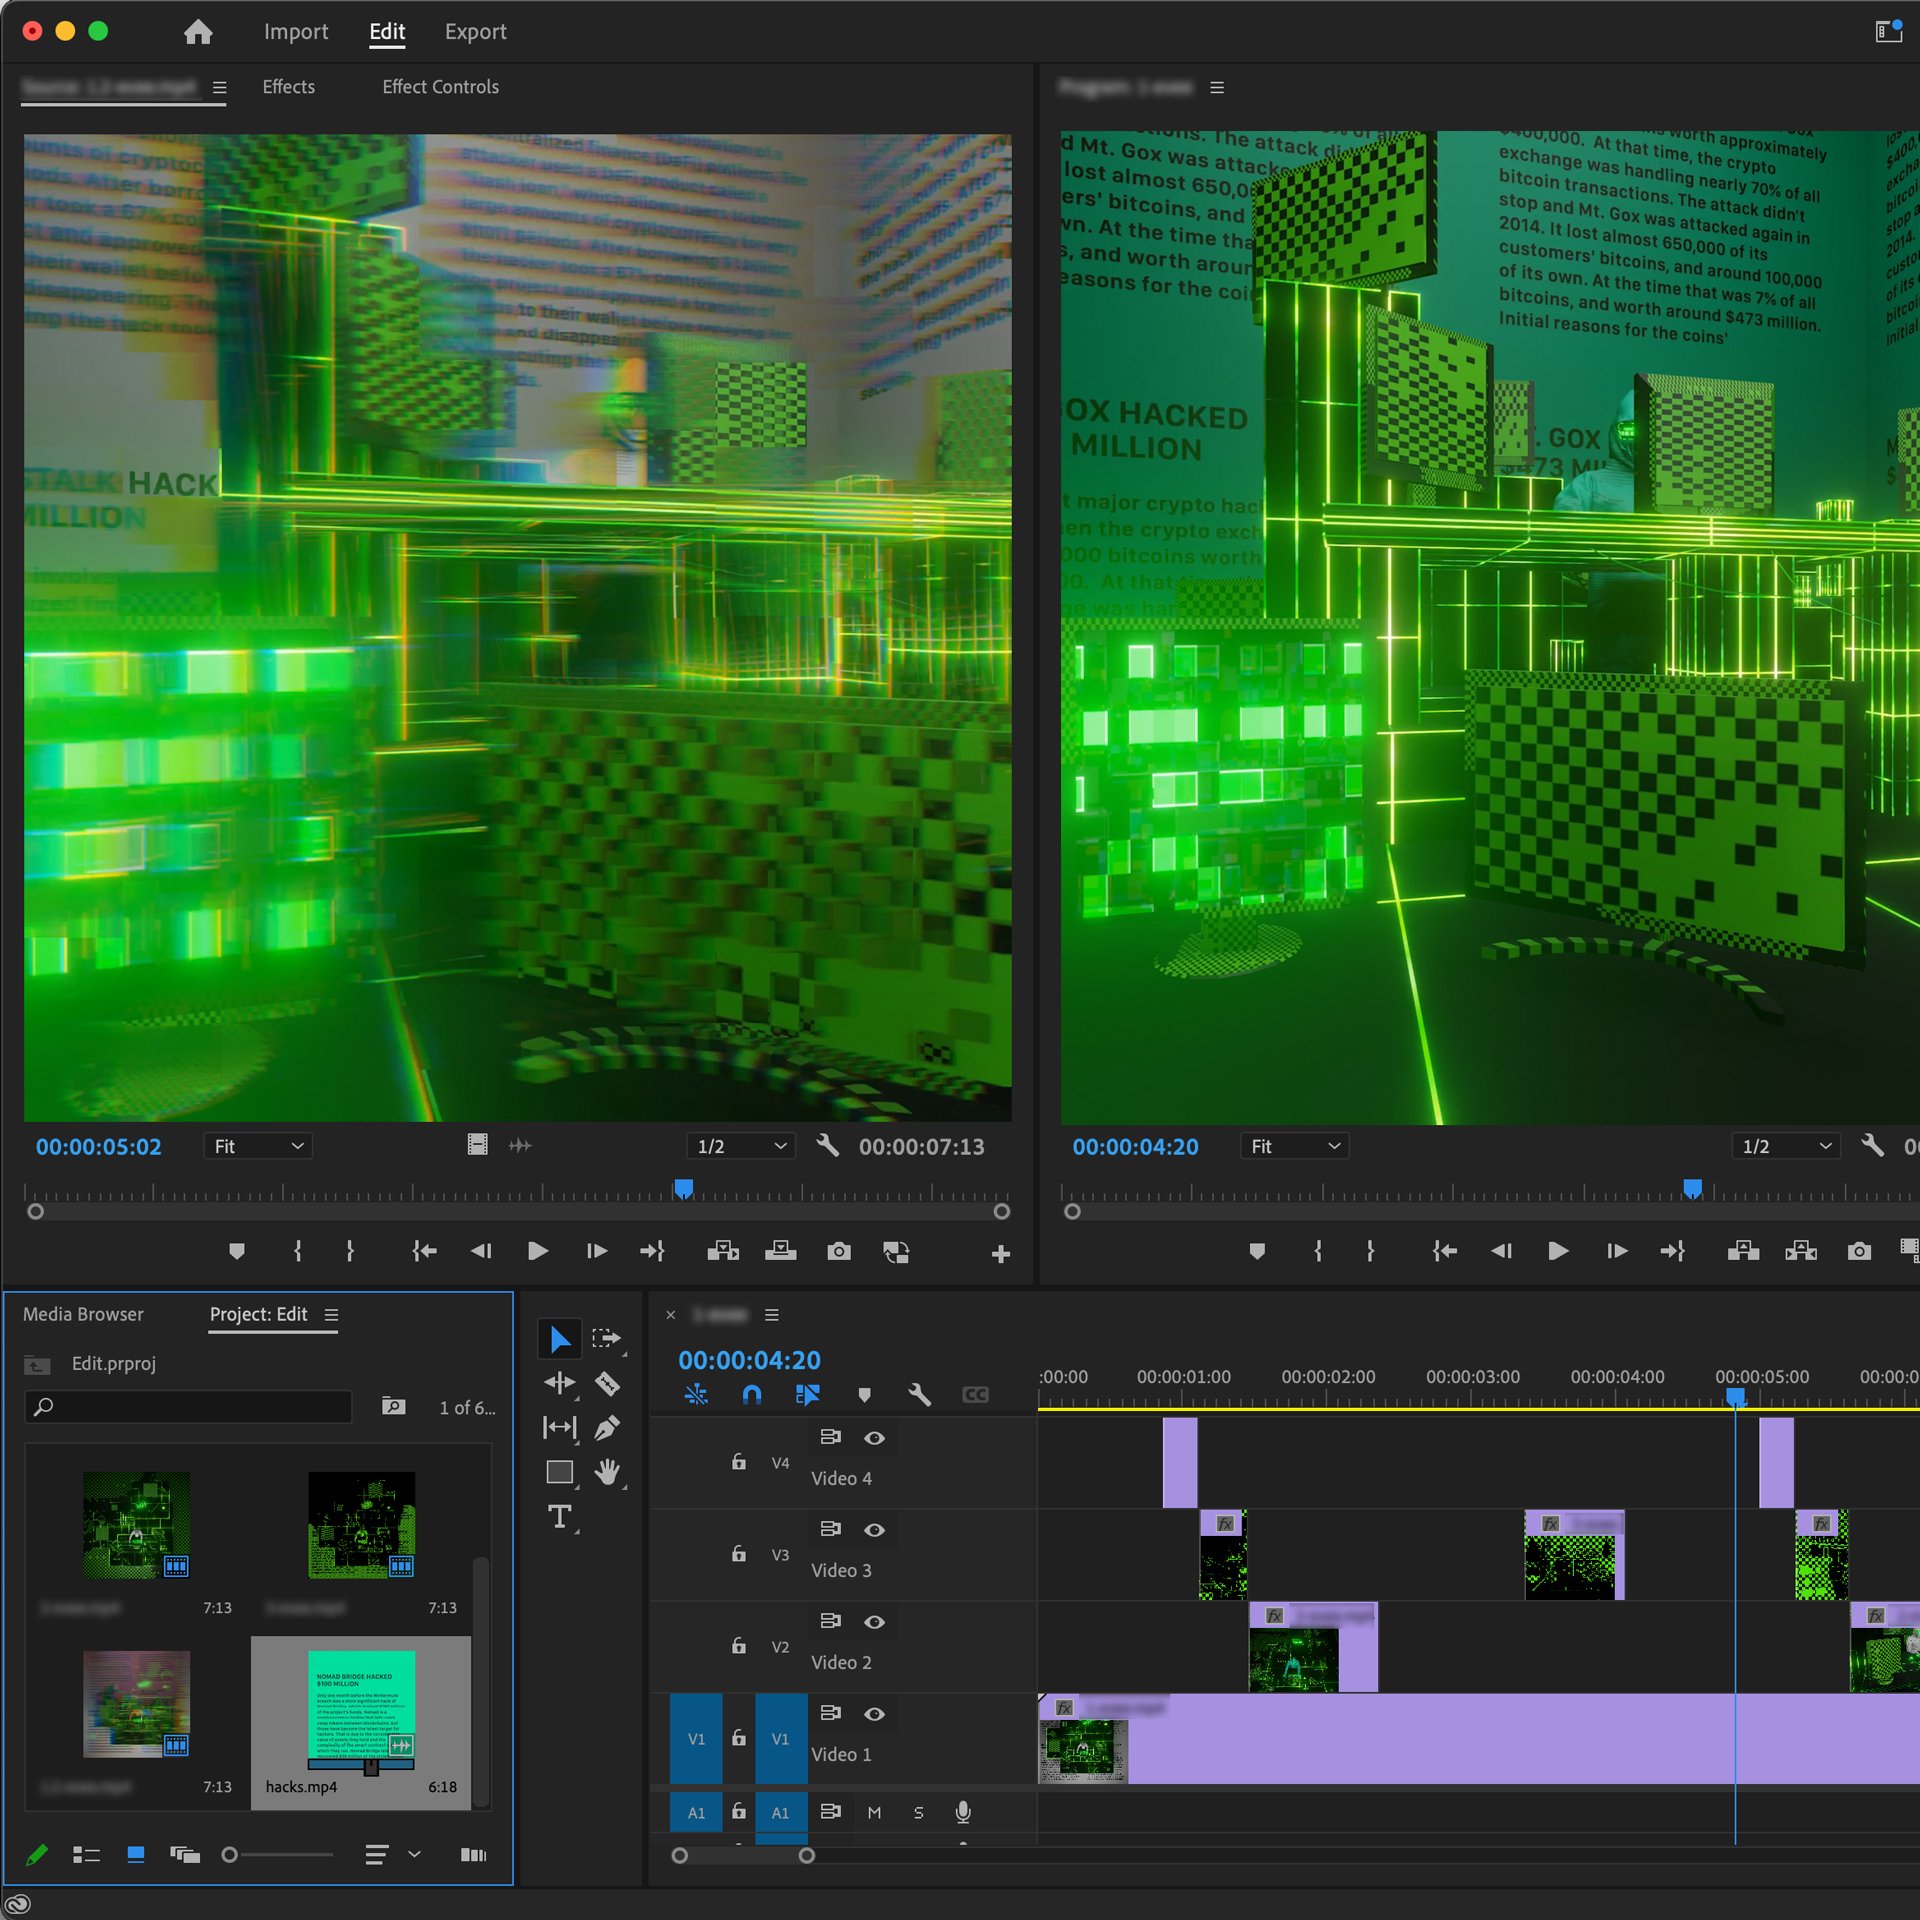Open Timeline panel menu
Viewport: 1920px width, 1920px height.
pos(772,1315)
